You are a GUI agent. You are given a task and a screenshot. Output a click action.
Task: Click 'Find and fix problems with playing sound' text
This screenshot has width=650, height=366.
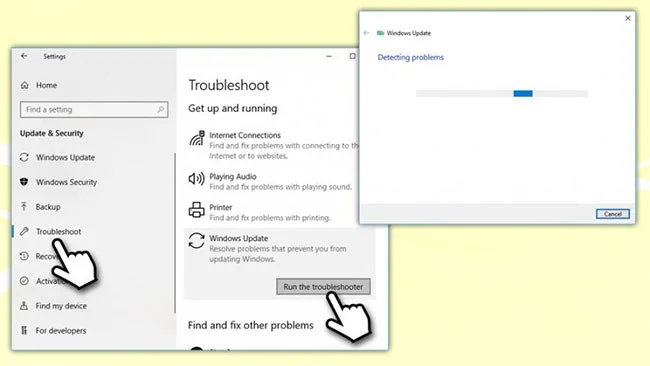click(280, 187)
